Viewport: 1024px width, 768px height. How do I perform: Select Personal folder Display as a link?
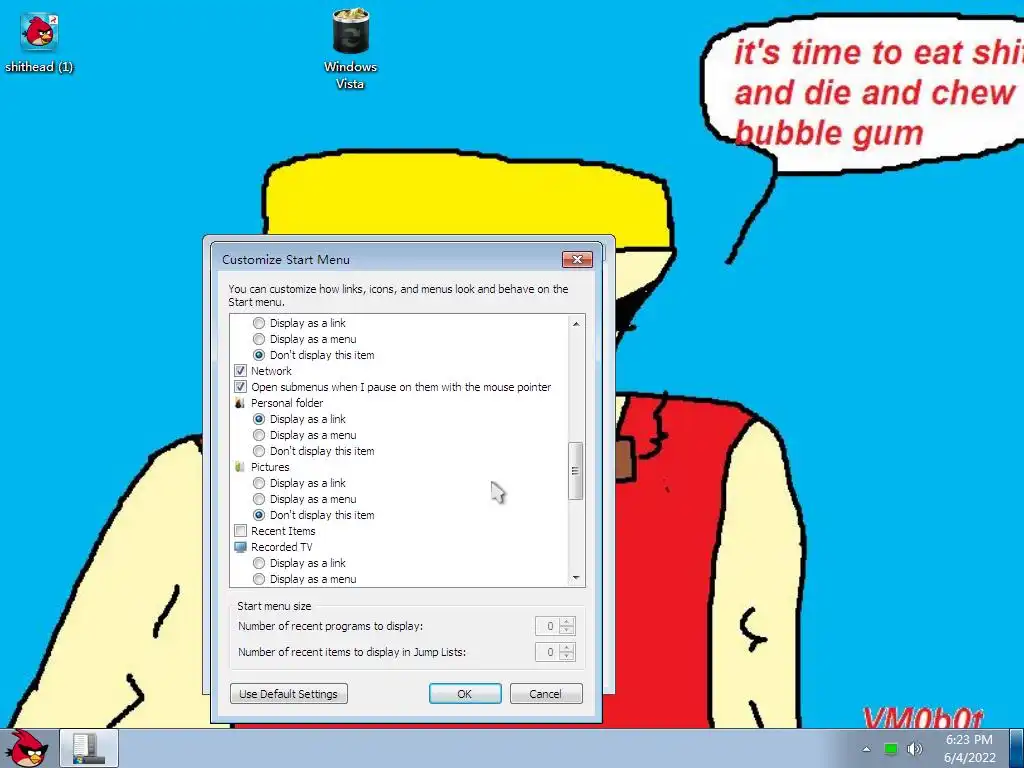coord(259,419)
